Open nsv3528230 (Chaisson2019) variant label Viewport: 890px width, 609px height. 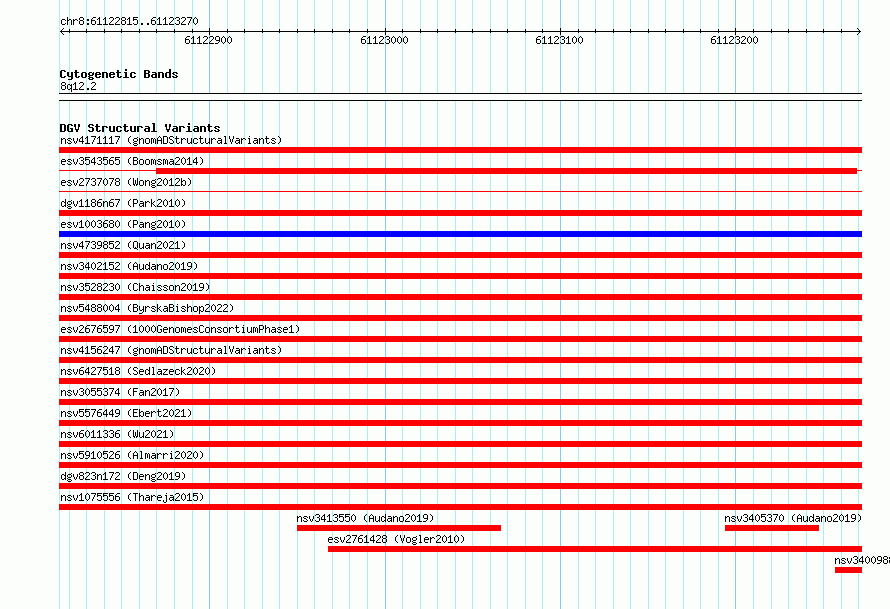pyautogui.click(x=135, y=287)
